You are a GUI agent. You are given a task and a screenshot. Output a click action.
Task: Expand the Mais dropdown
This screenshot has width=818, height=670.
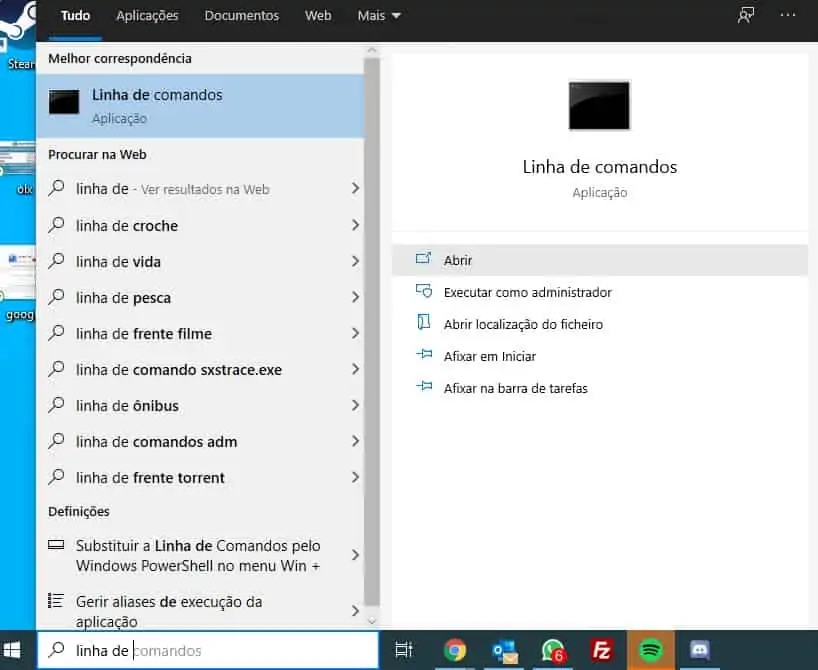click(379, 16)
